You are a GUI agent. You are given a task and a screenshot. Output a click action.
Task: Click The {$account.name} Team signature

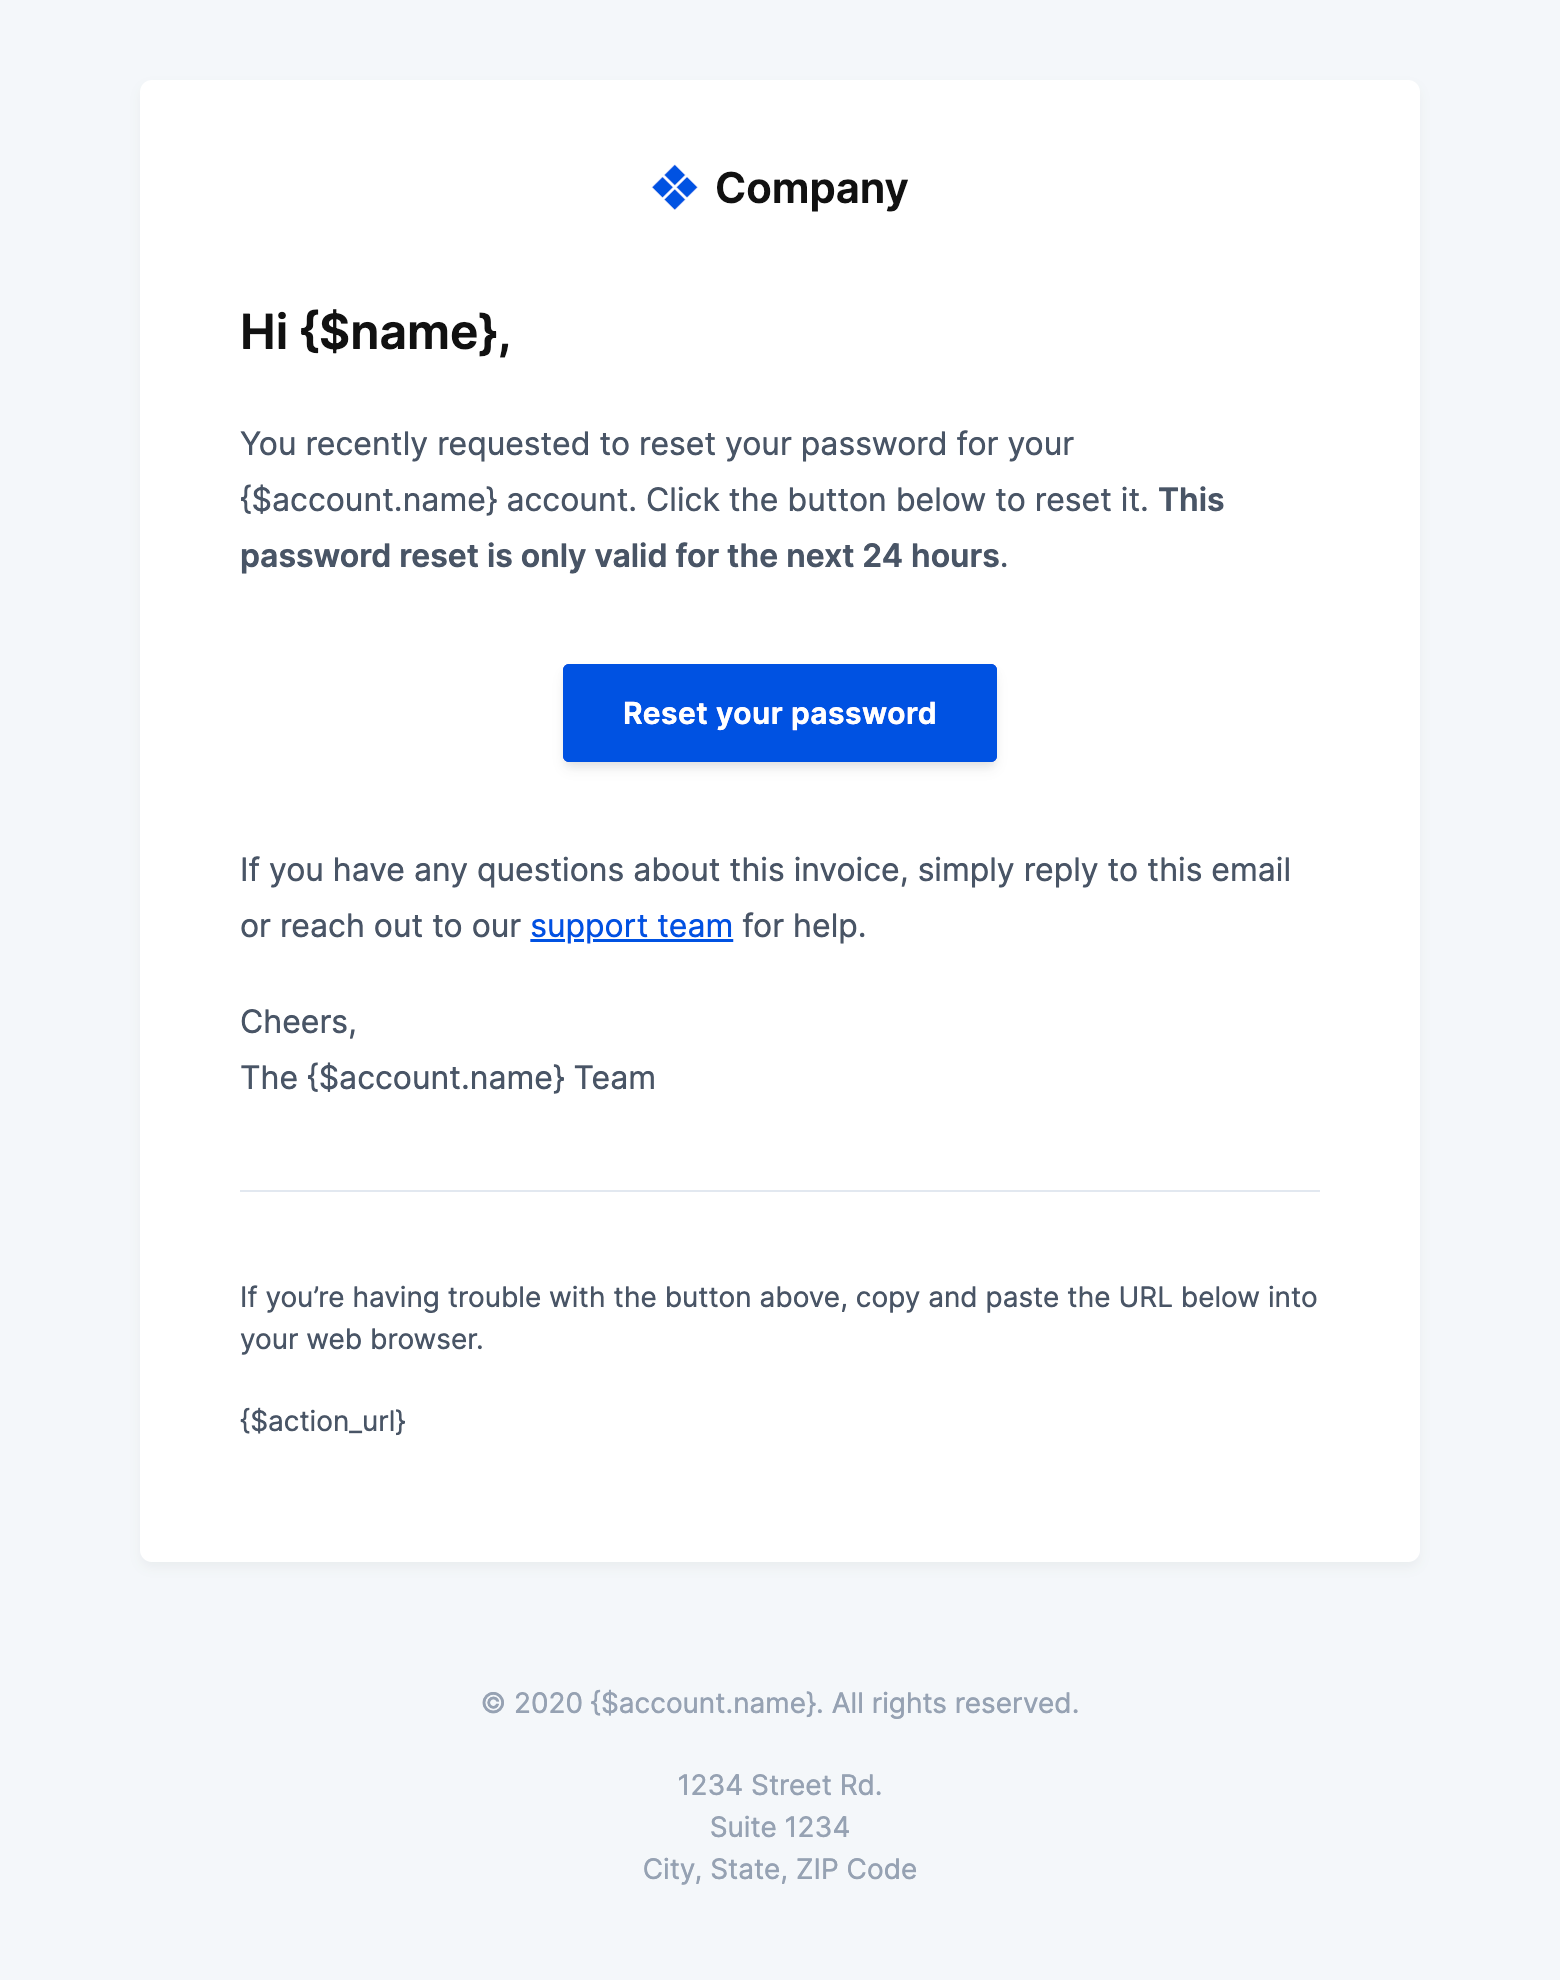pos(448,1078)
